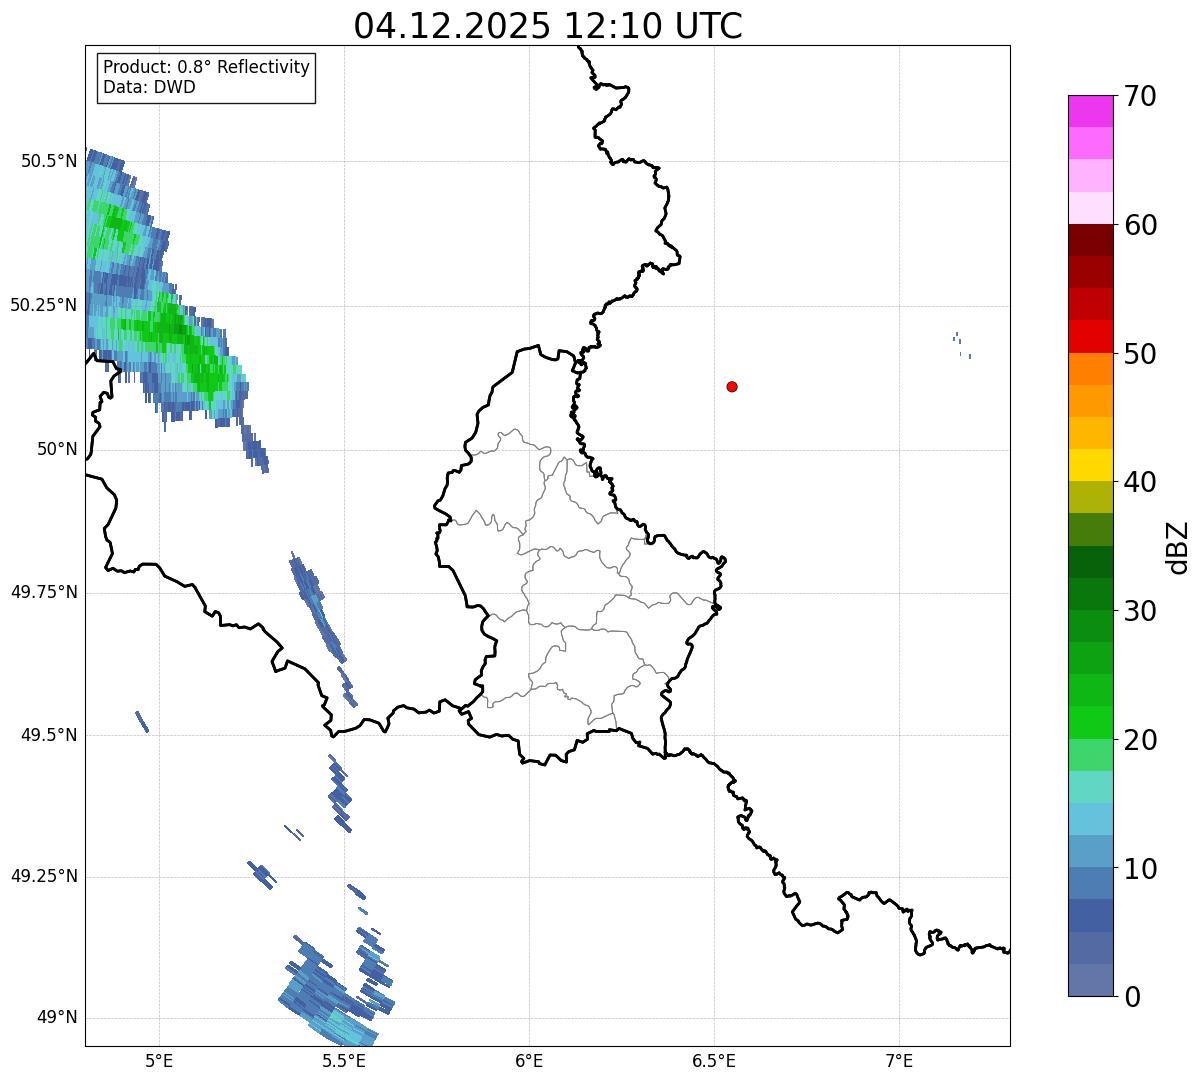Click the 49.25°N latitude label

(x=44, y=876)
